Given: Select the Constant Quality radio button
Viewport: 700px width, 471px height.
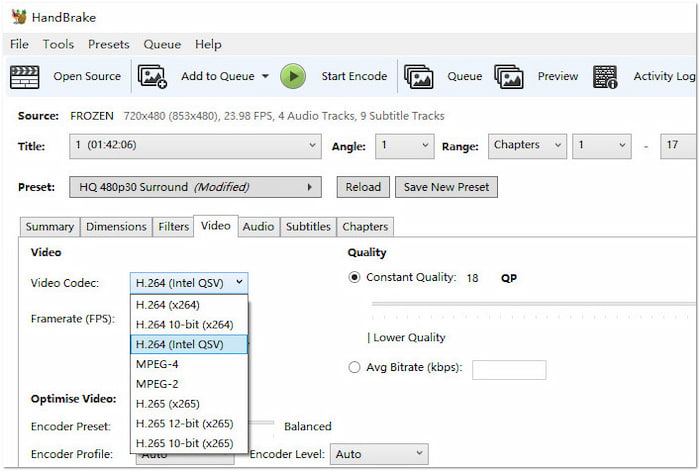Looking at the screenshot, I should pos(354,278).
